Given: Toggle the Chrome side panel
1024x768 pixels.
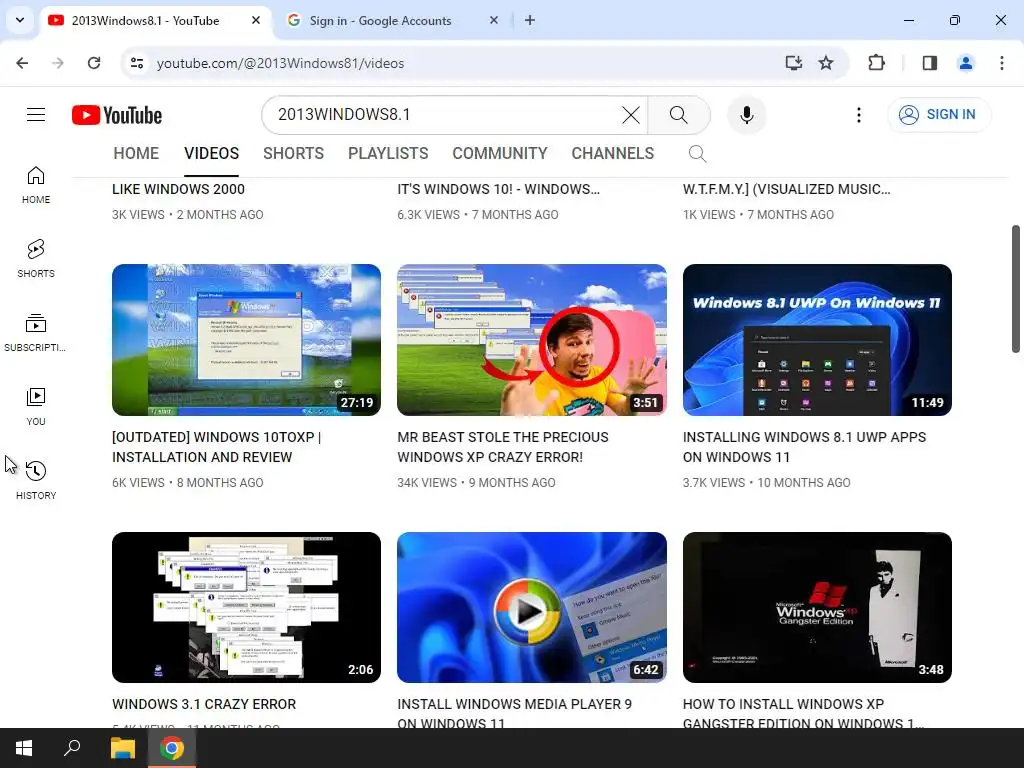Looking at the screenshot, I should click(929, 63).
